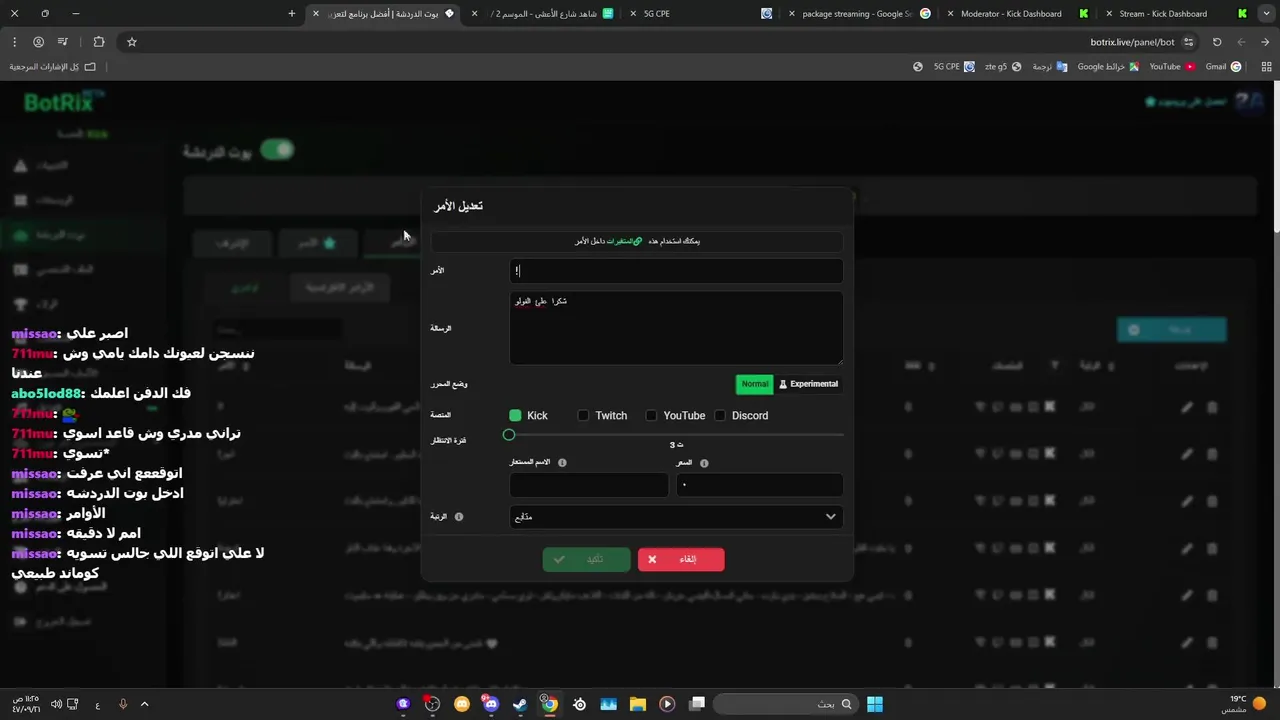This screenshot has height=720, width=1280.
Task: Click the site info icon in address bar
Action: [x=1188, y=42]
